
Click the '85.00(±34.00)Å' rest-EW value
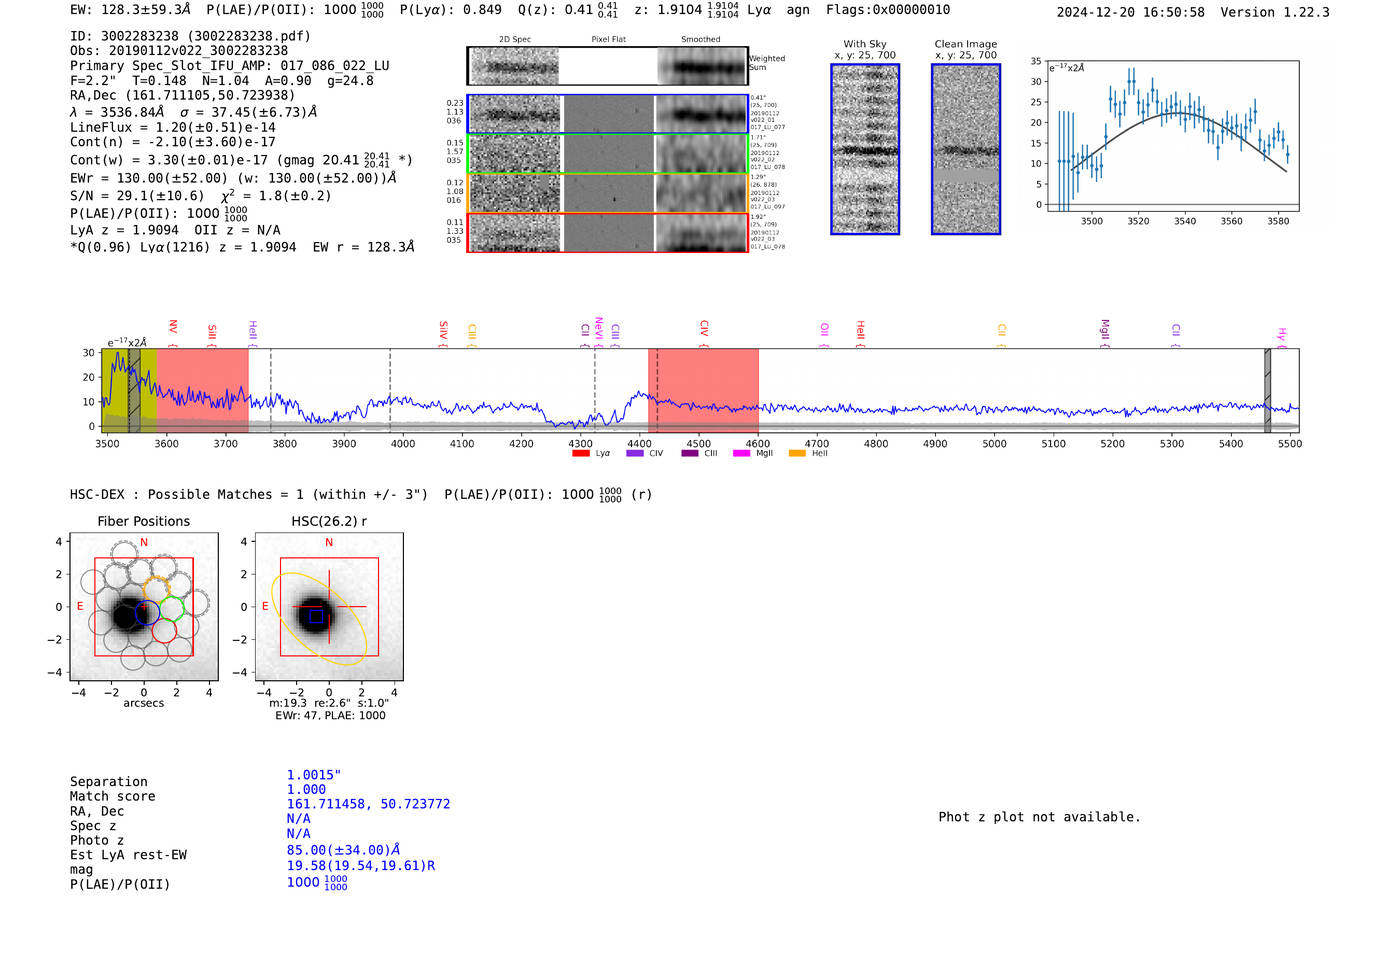click(343, 851)
